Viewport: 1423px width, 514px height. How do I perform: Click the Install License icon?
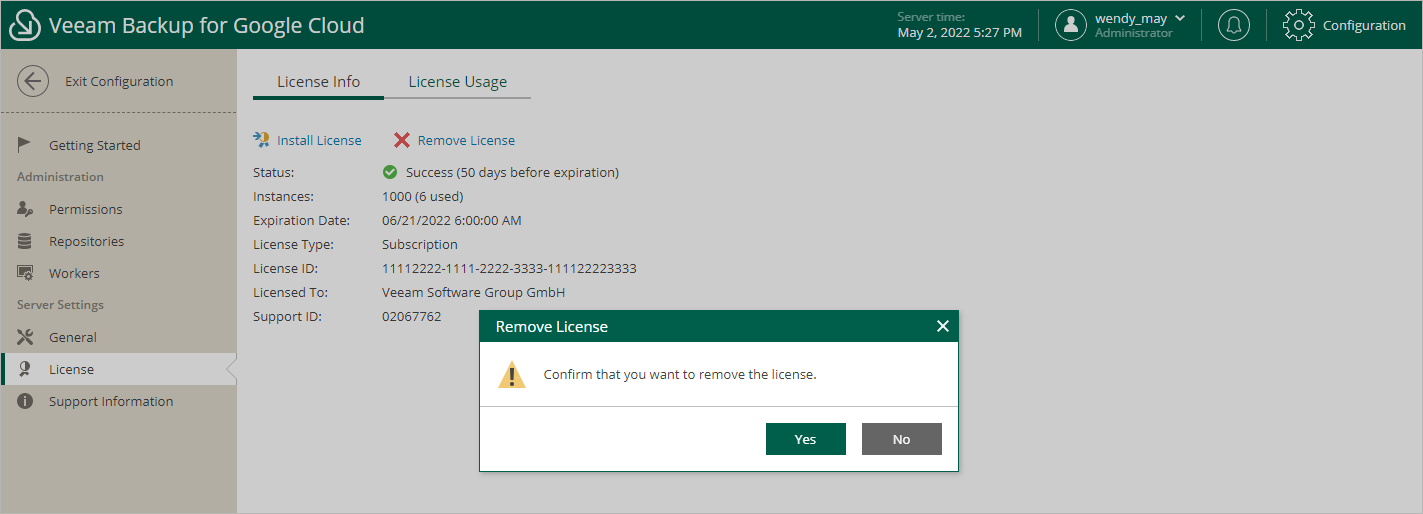pyautogui.click(x=262, y=140)
